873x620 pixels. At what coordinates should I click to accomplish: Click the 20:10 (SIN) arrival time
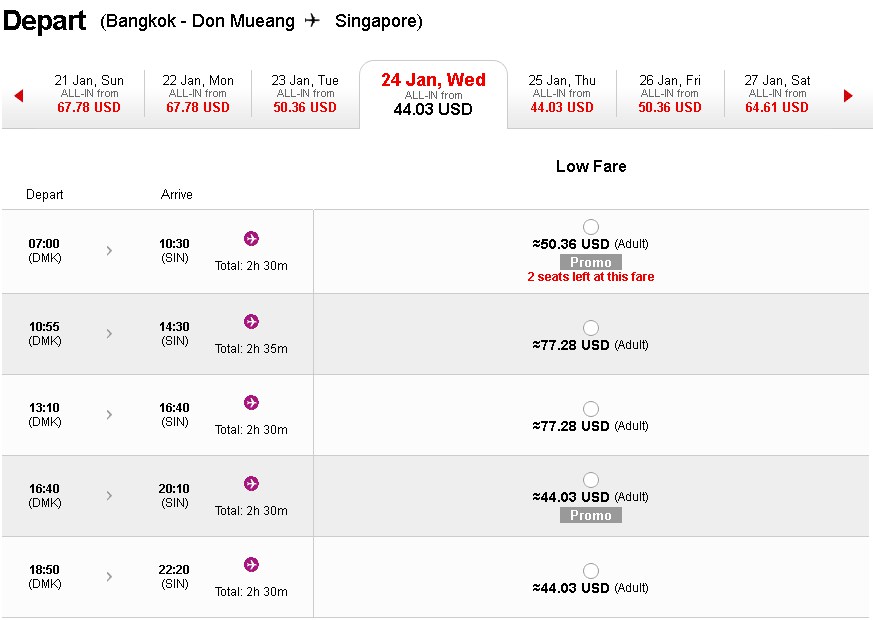pyautogui.click(x=174, y=495)
